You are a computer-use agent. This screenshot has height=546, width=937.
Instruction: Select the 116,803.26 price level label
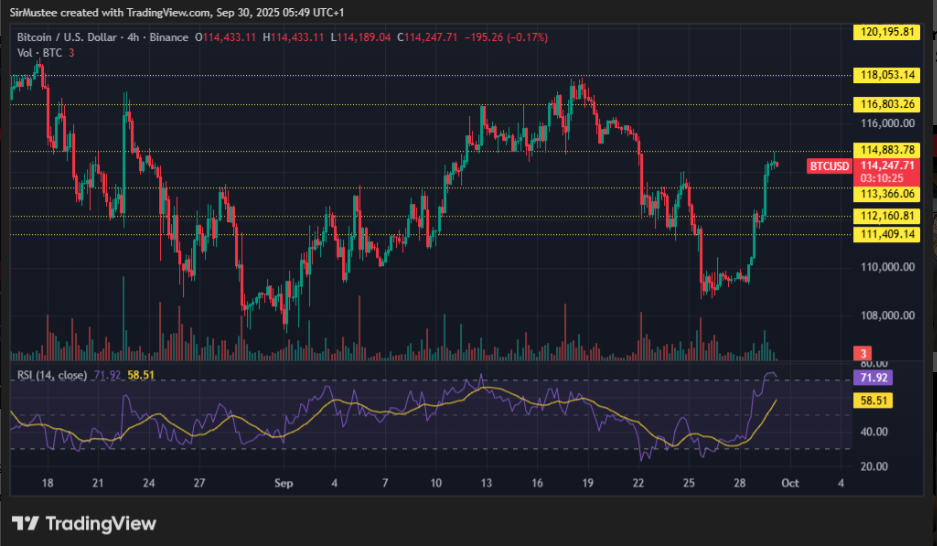[885, 104]
